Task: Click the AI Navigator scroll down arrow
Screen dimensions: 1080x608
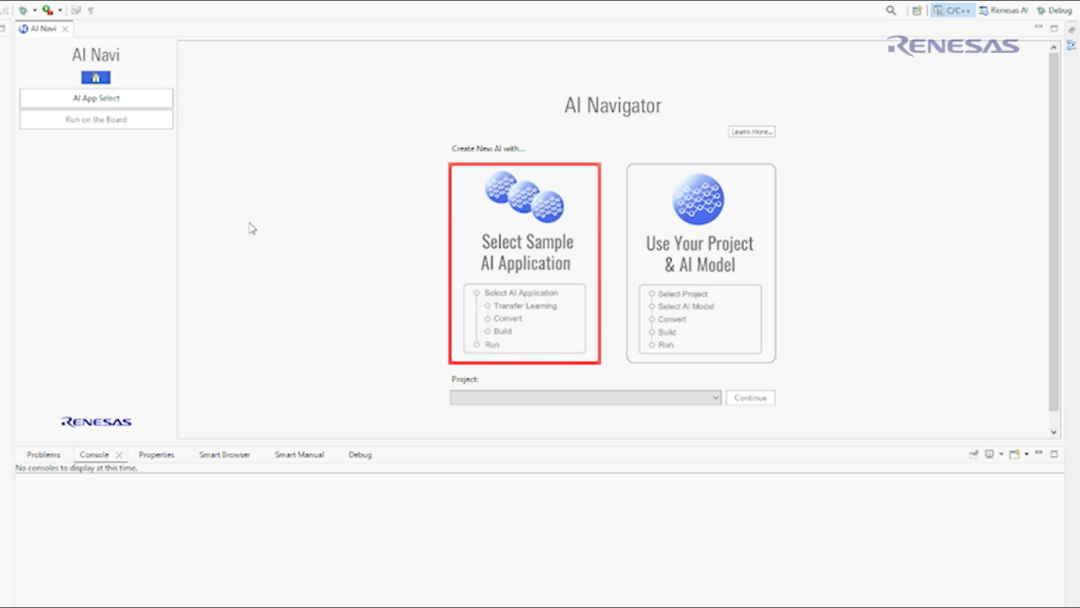Action: pyautogui.click(x=1053, y=432)
